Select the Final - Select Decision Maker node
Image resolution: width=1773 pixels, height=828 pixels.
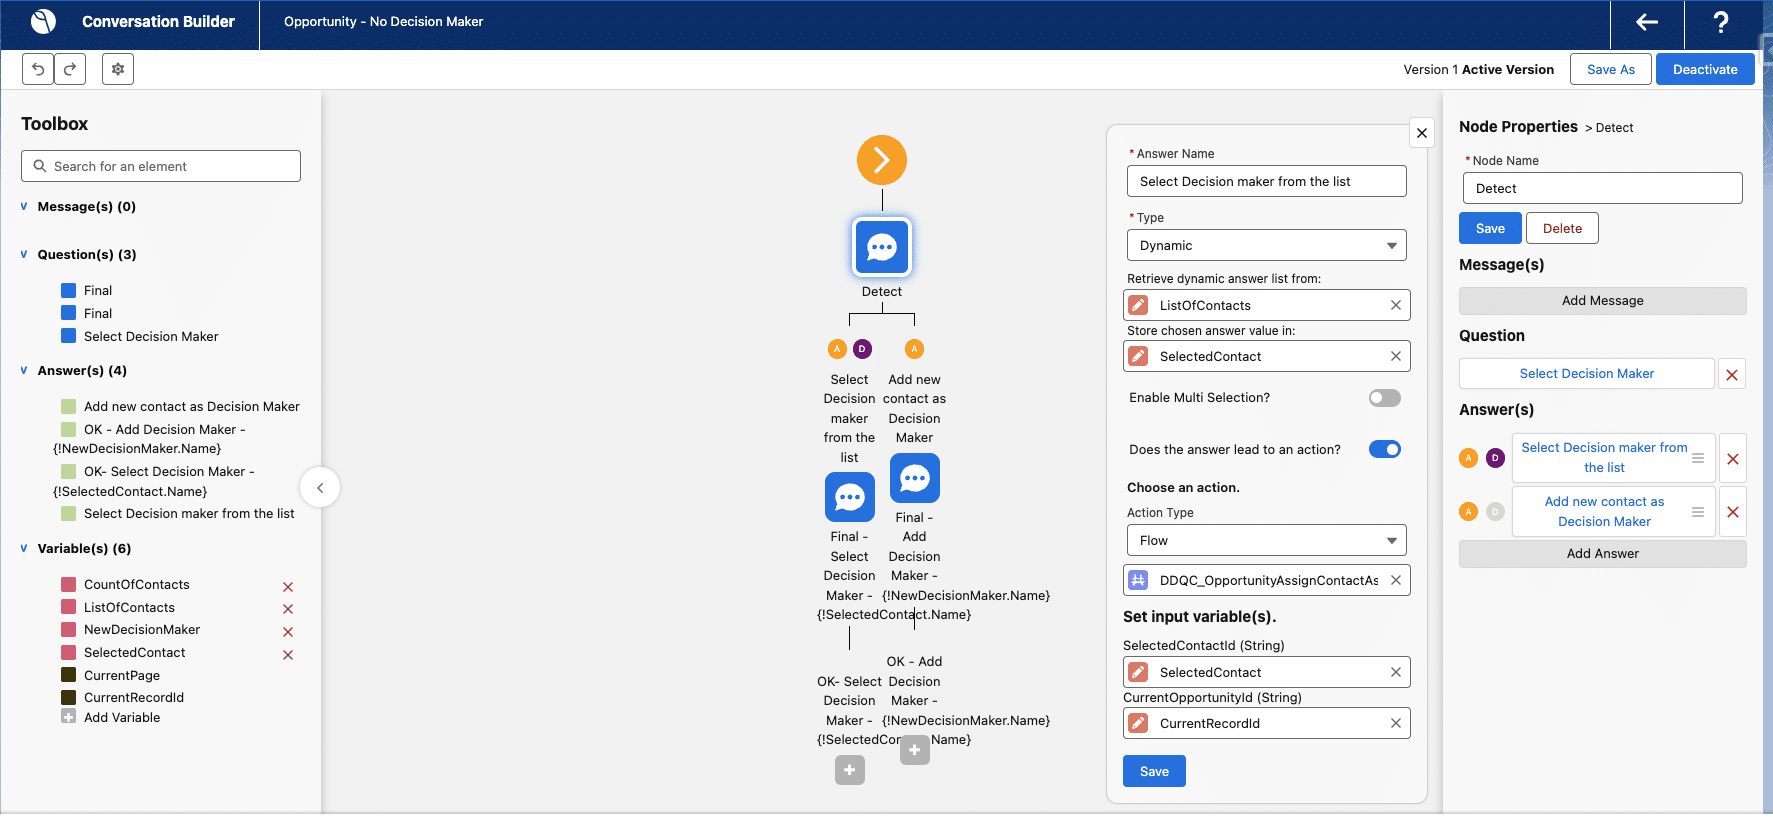pyautogui.click(x=850, y=497)
